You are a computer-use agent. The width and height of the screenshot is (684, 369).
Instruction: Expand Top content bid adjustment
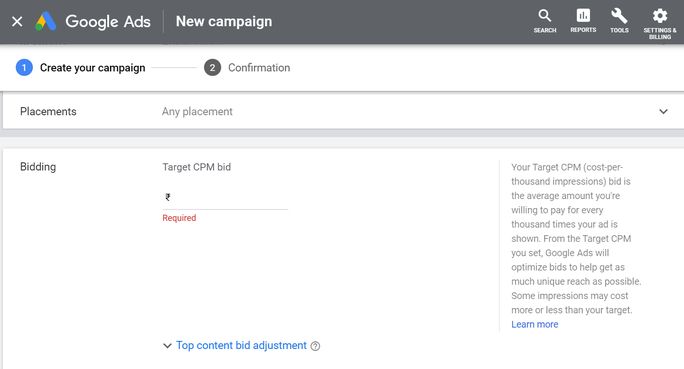point(235,345)
